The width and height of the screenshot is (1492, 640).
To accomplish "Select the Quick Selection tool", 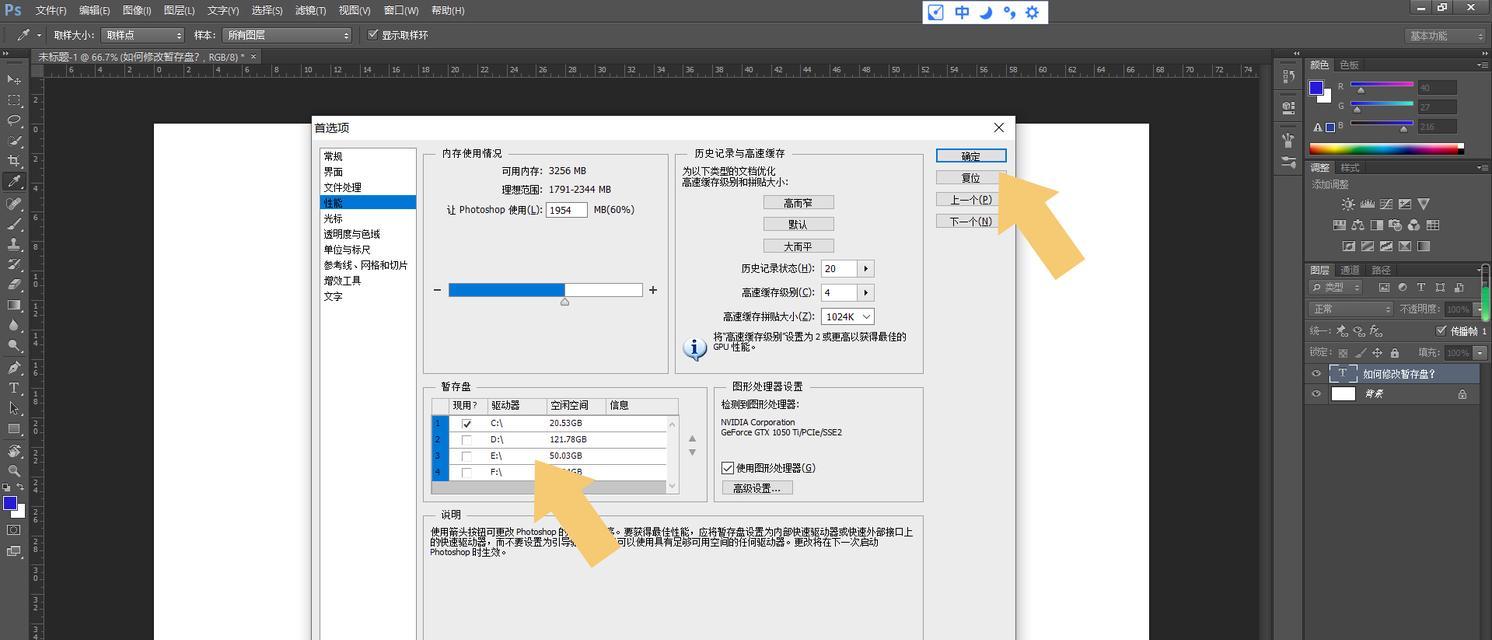I will pos(14,141).
